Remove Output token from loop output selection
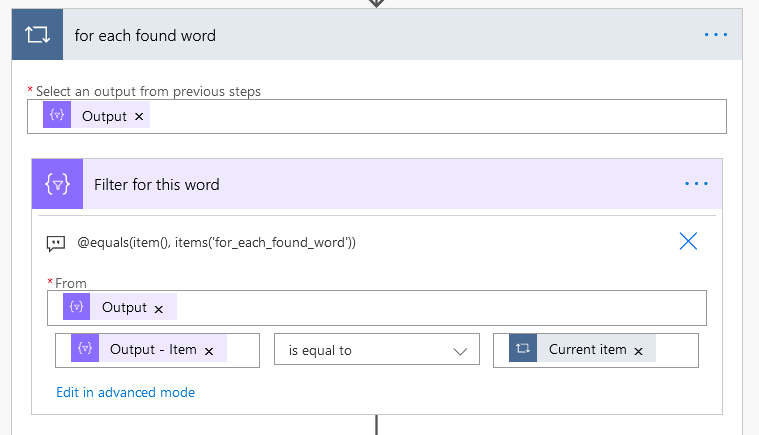759x435 pixels. 139,117
